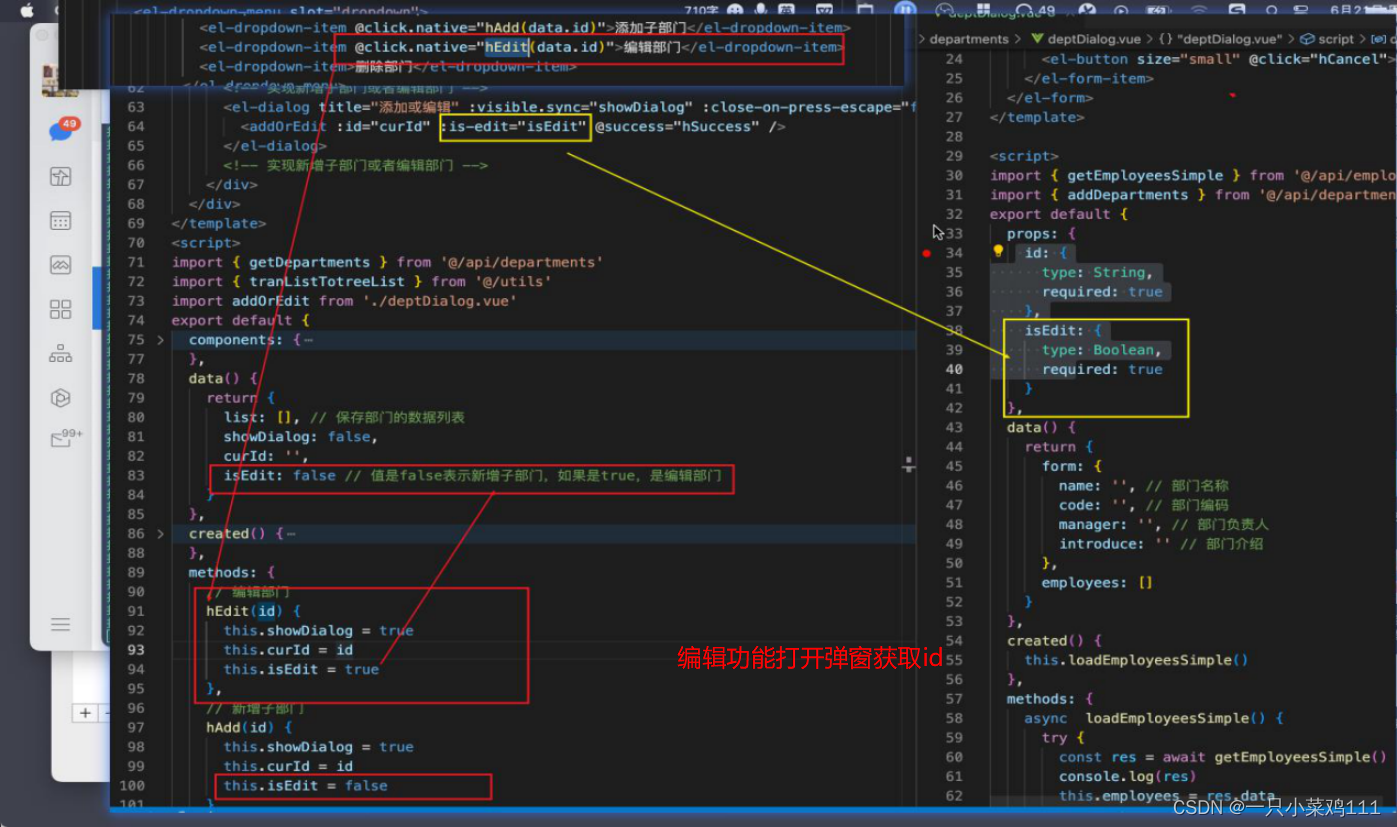Click 'this.loadEmployeesSimple()' on line 55
Viewport: 1397px width, 827px height.
coord(1136,660)
